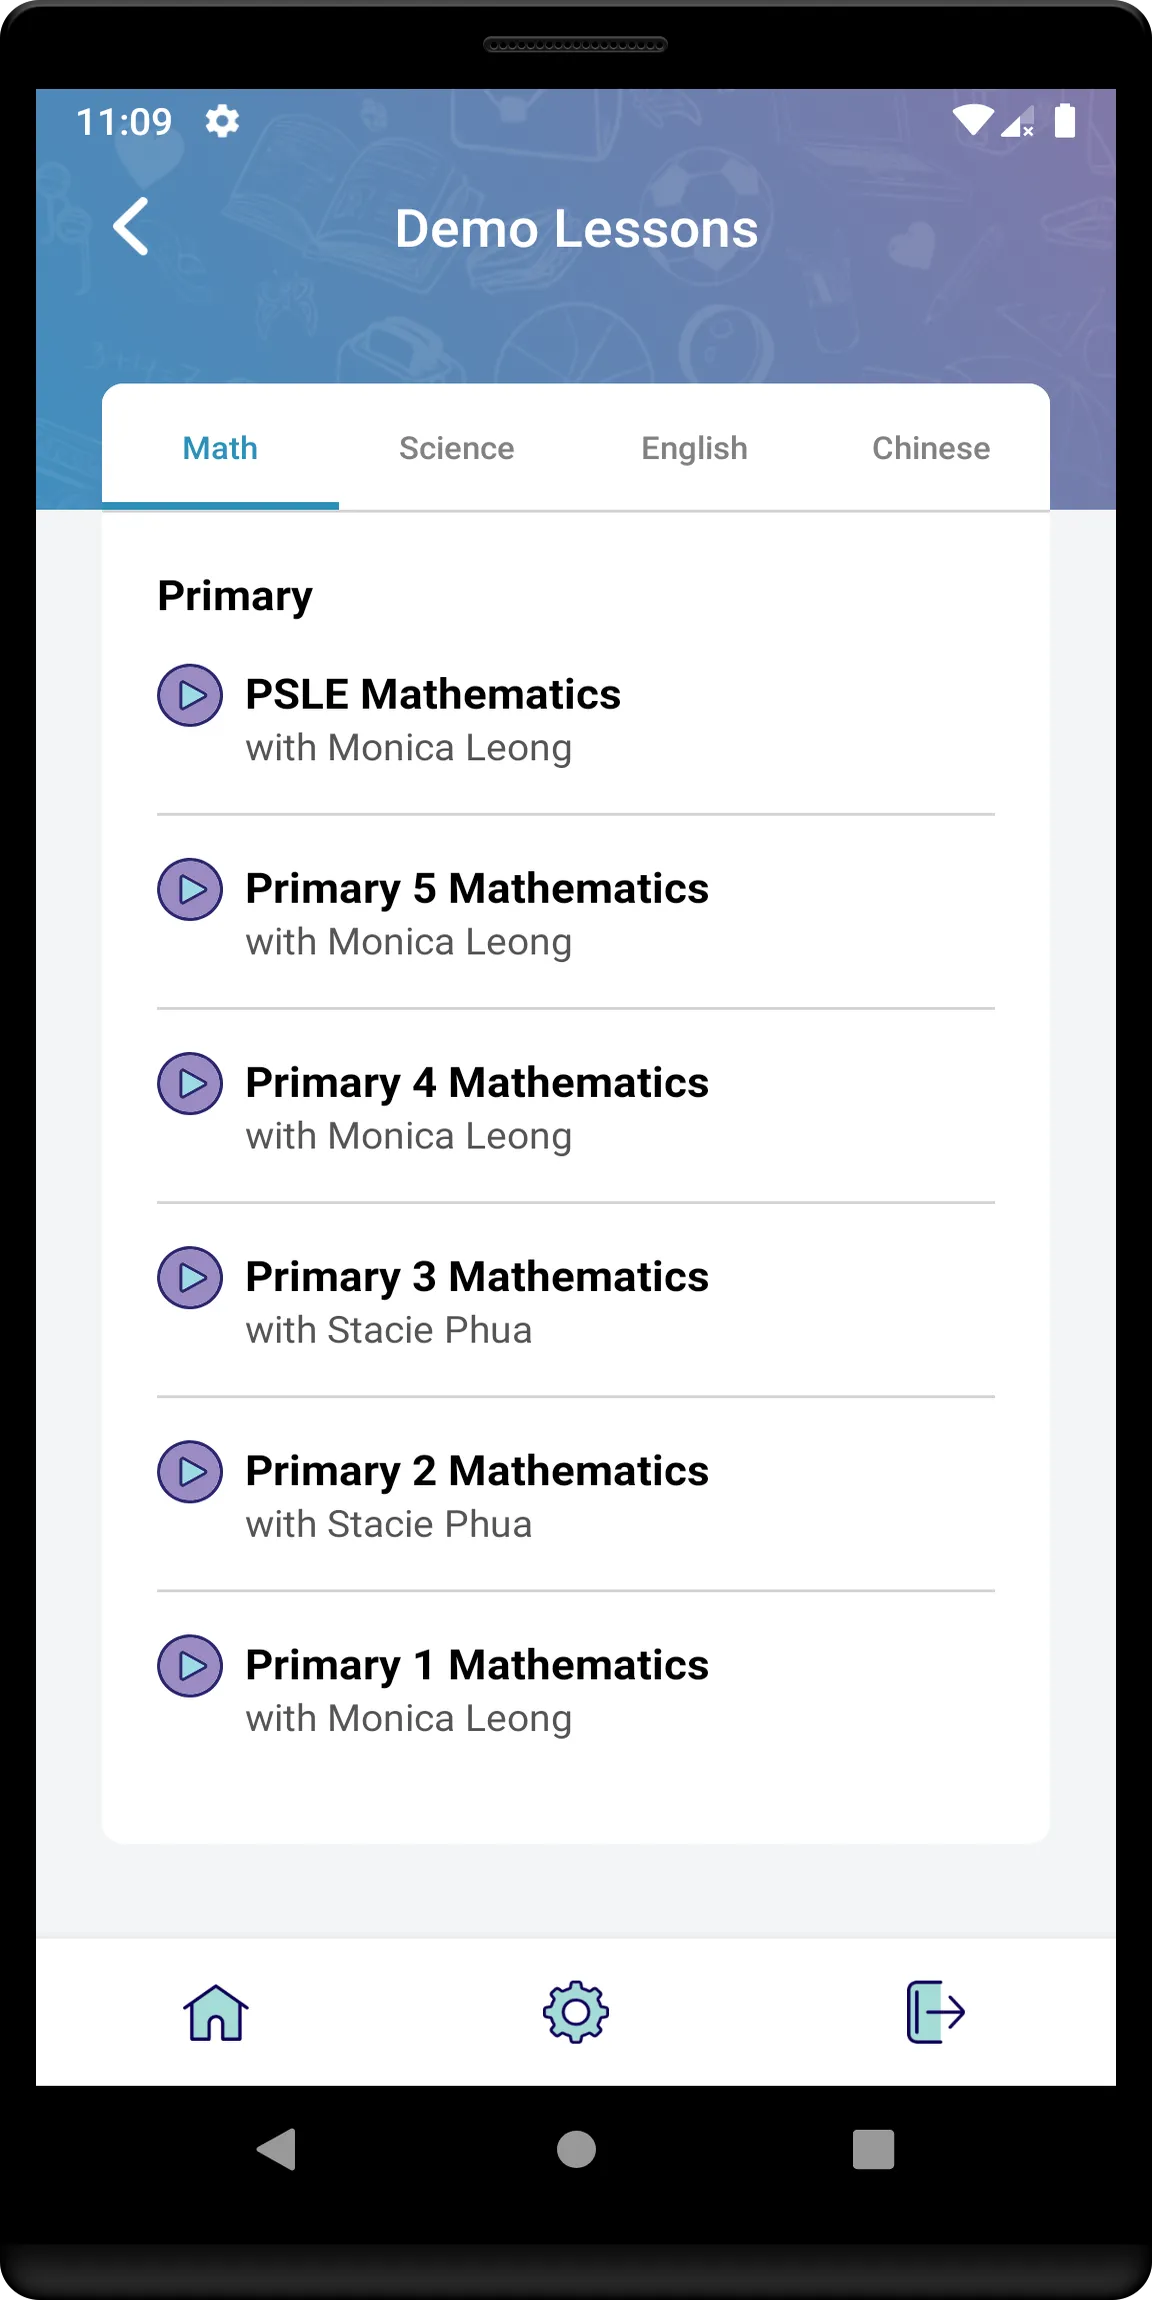Tap the back arrow in the header

[131, 227]
